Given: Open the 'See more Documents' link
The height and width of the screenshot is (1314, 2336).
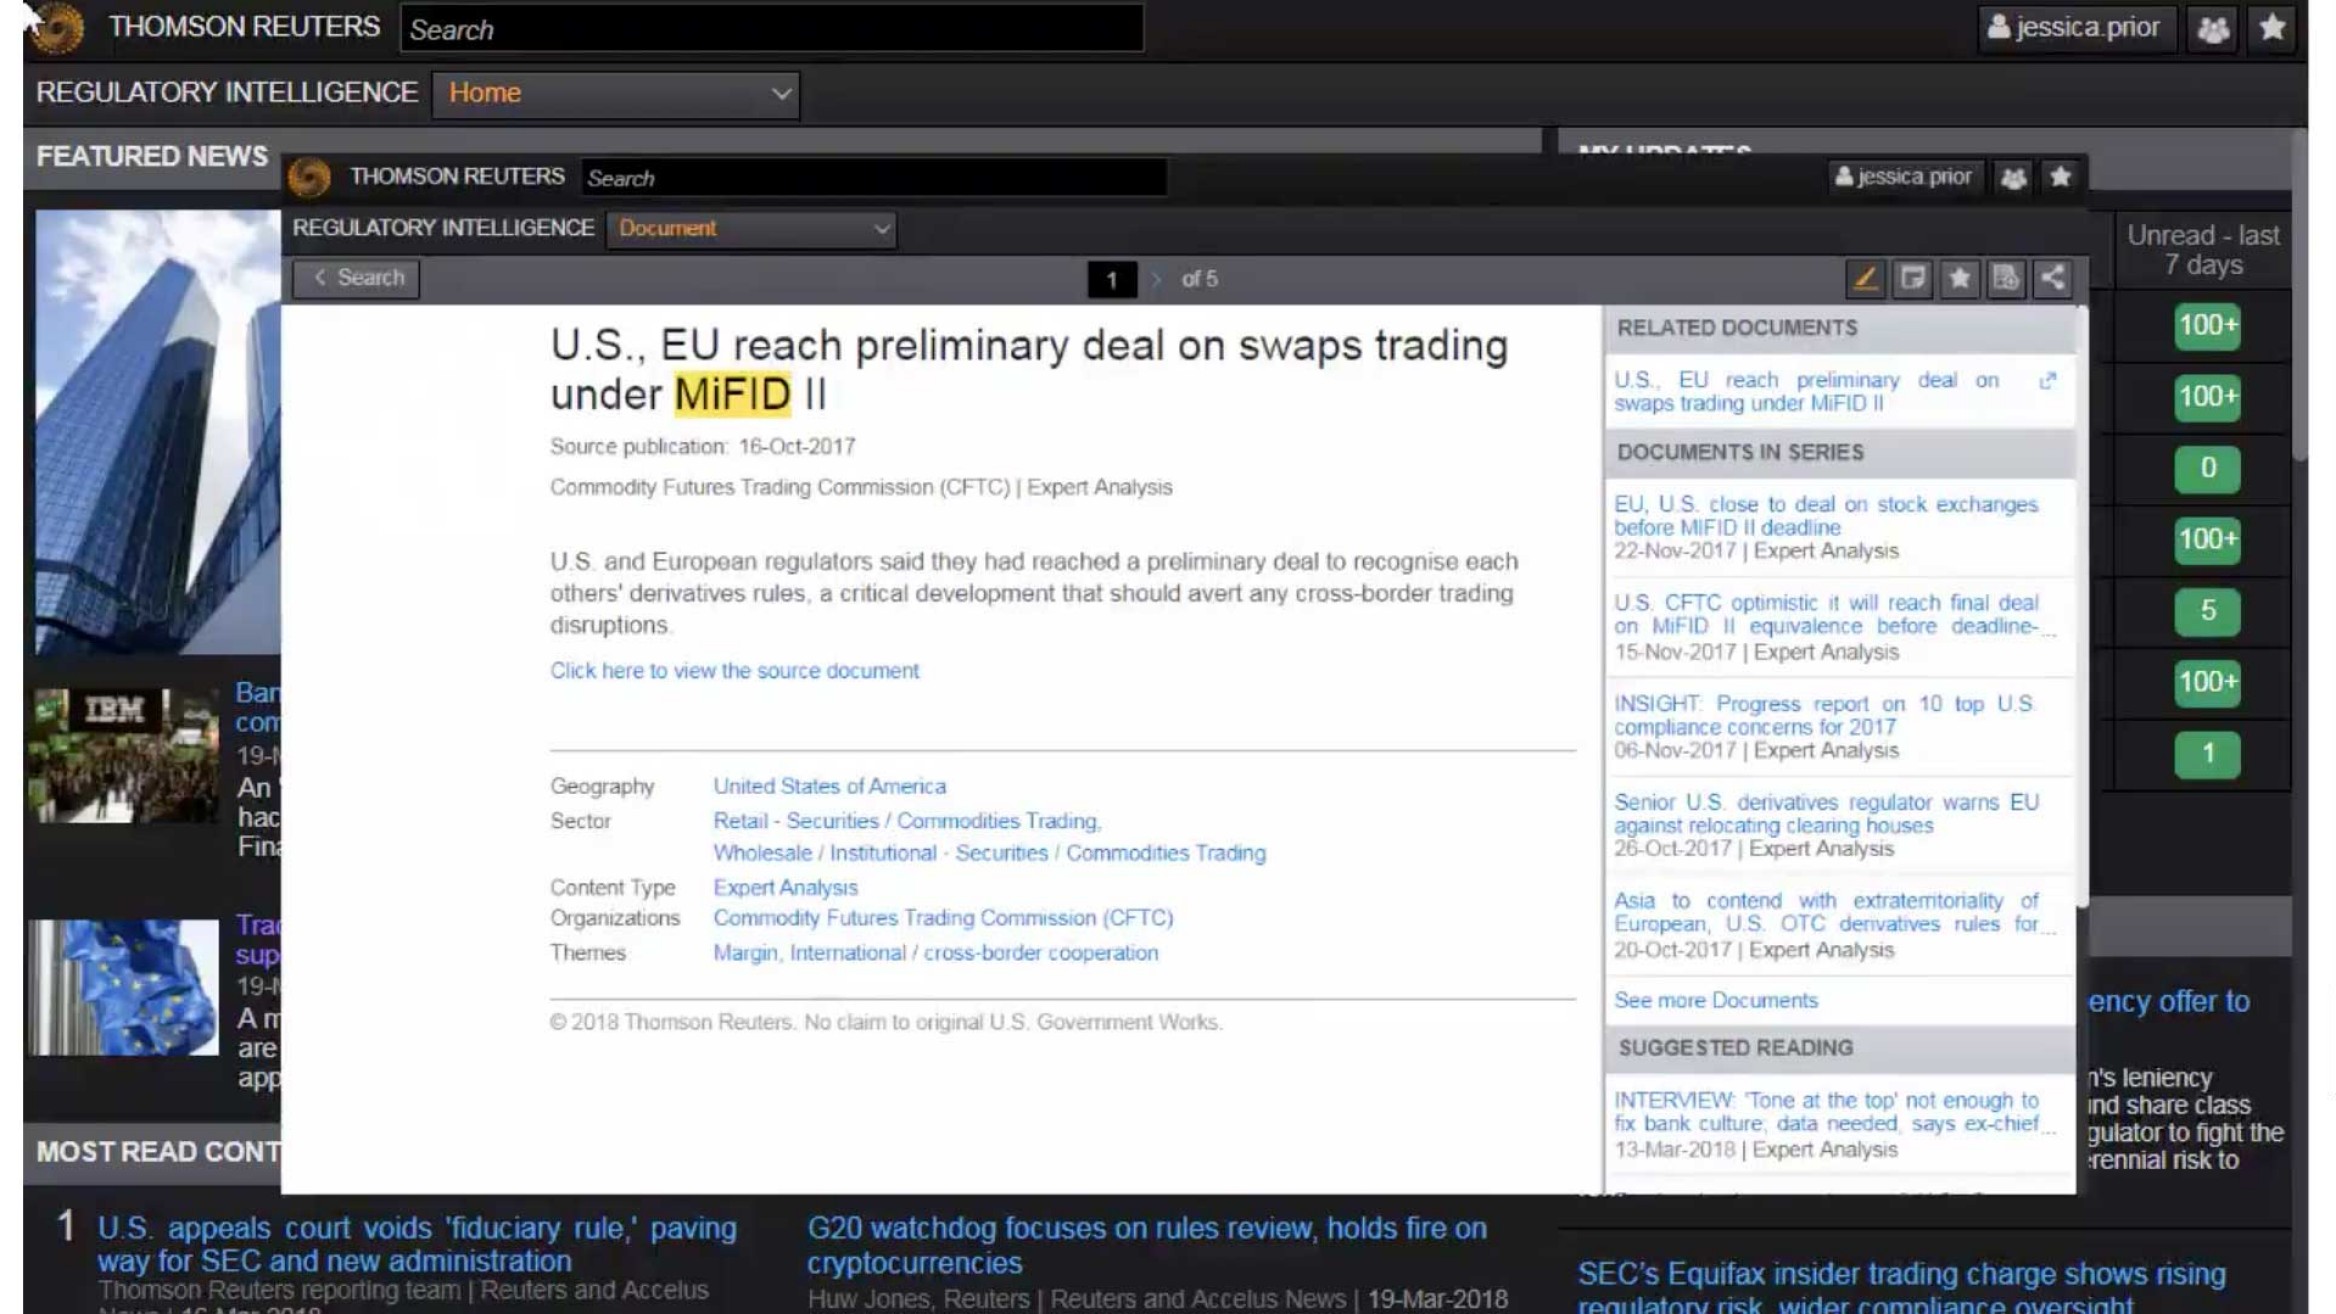Looking at the screenshot, I should click(1715, 1001).
